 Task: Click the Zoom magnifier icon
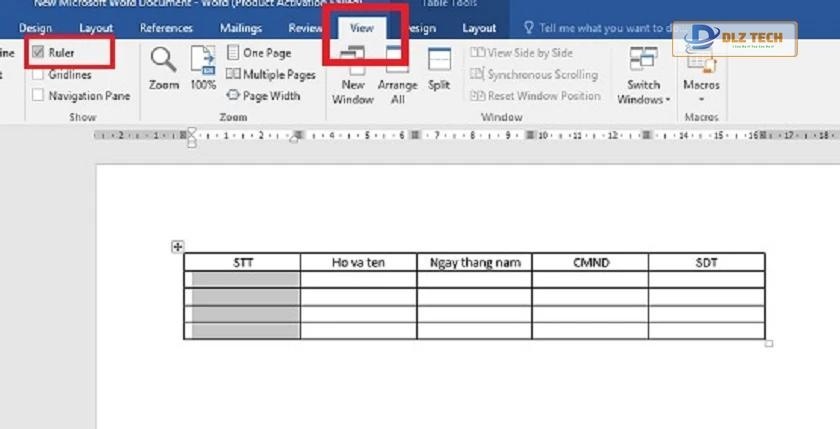pyautogui.click(x=164, y=65)
